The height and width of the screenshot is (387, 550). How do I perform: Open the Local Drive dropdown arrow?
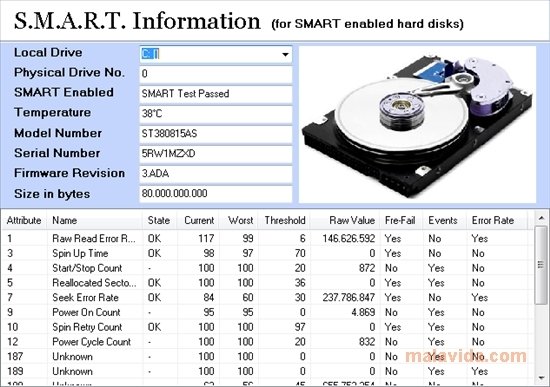(x=285, y=54)
